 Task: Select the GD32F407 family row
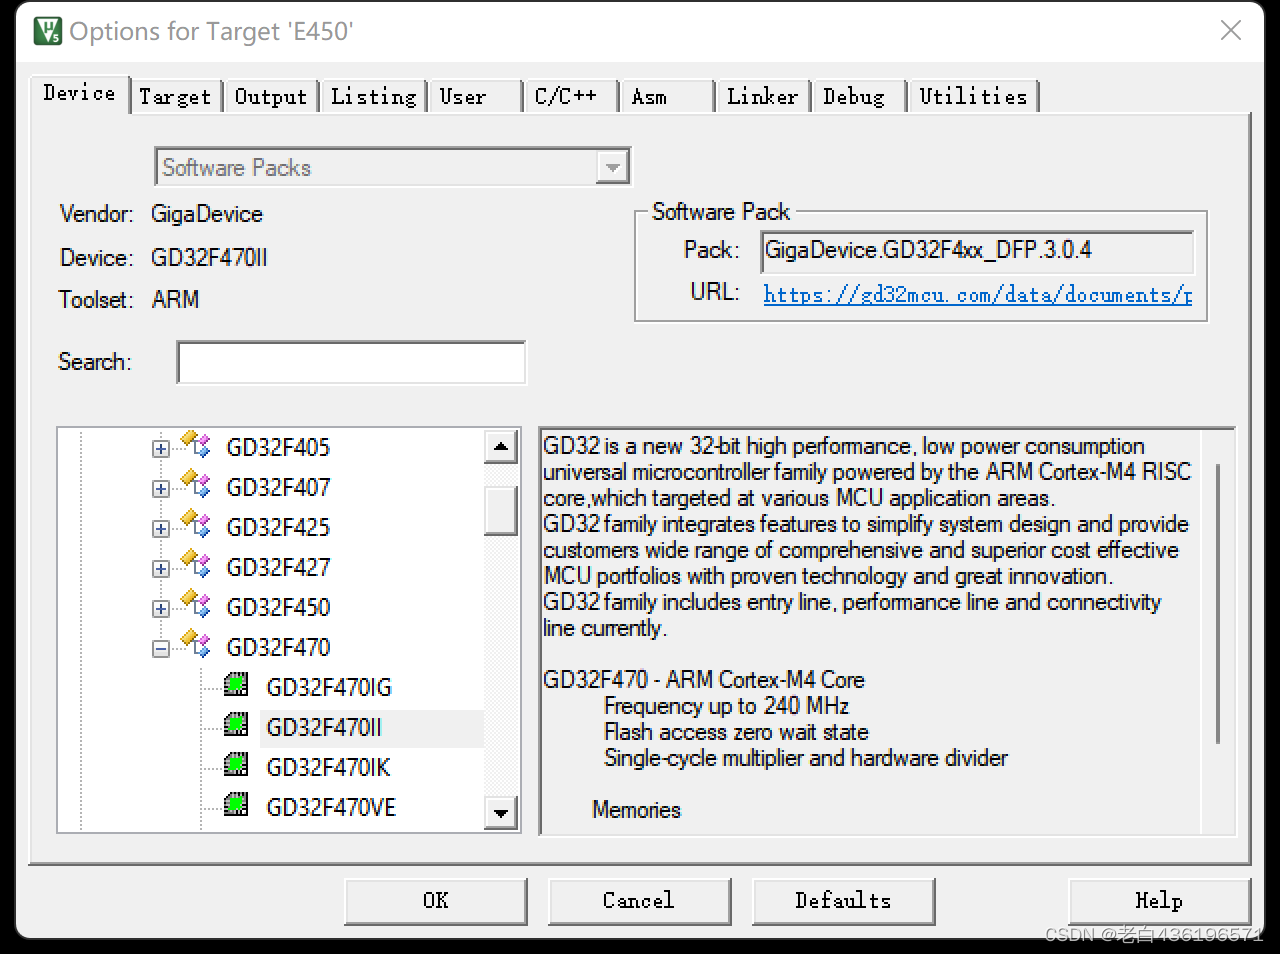coord(278,487)
